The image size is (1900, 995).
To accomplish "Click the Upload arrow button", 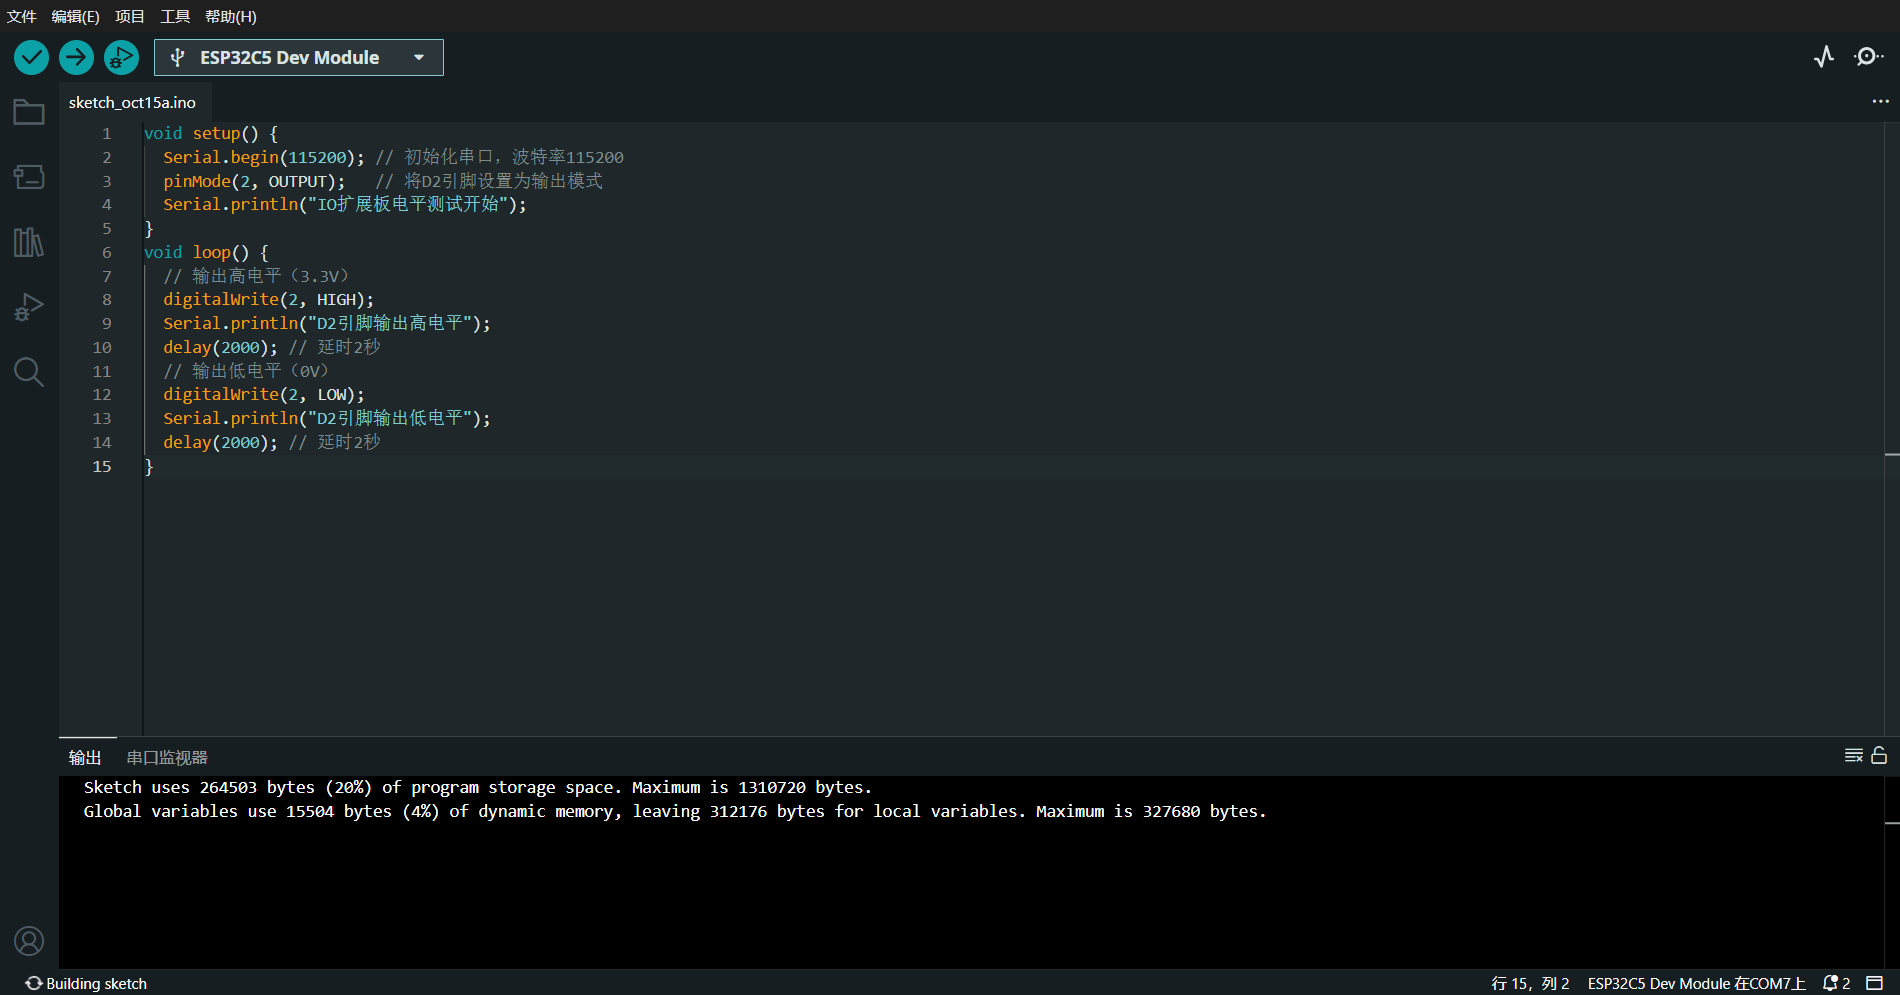I will 76,58.
